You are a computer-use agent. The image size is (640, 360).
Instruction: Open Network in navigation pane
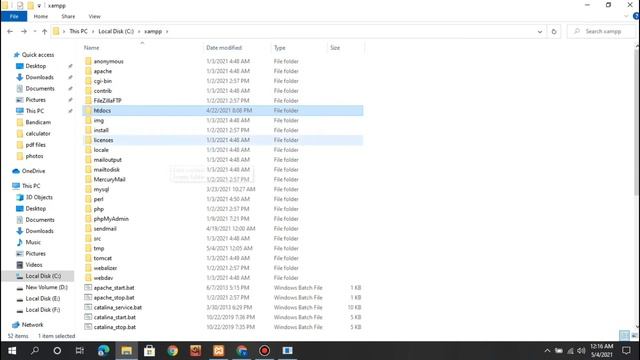pos(32,324)
